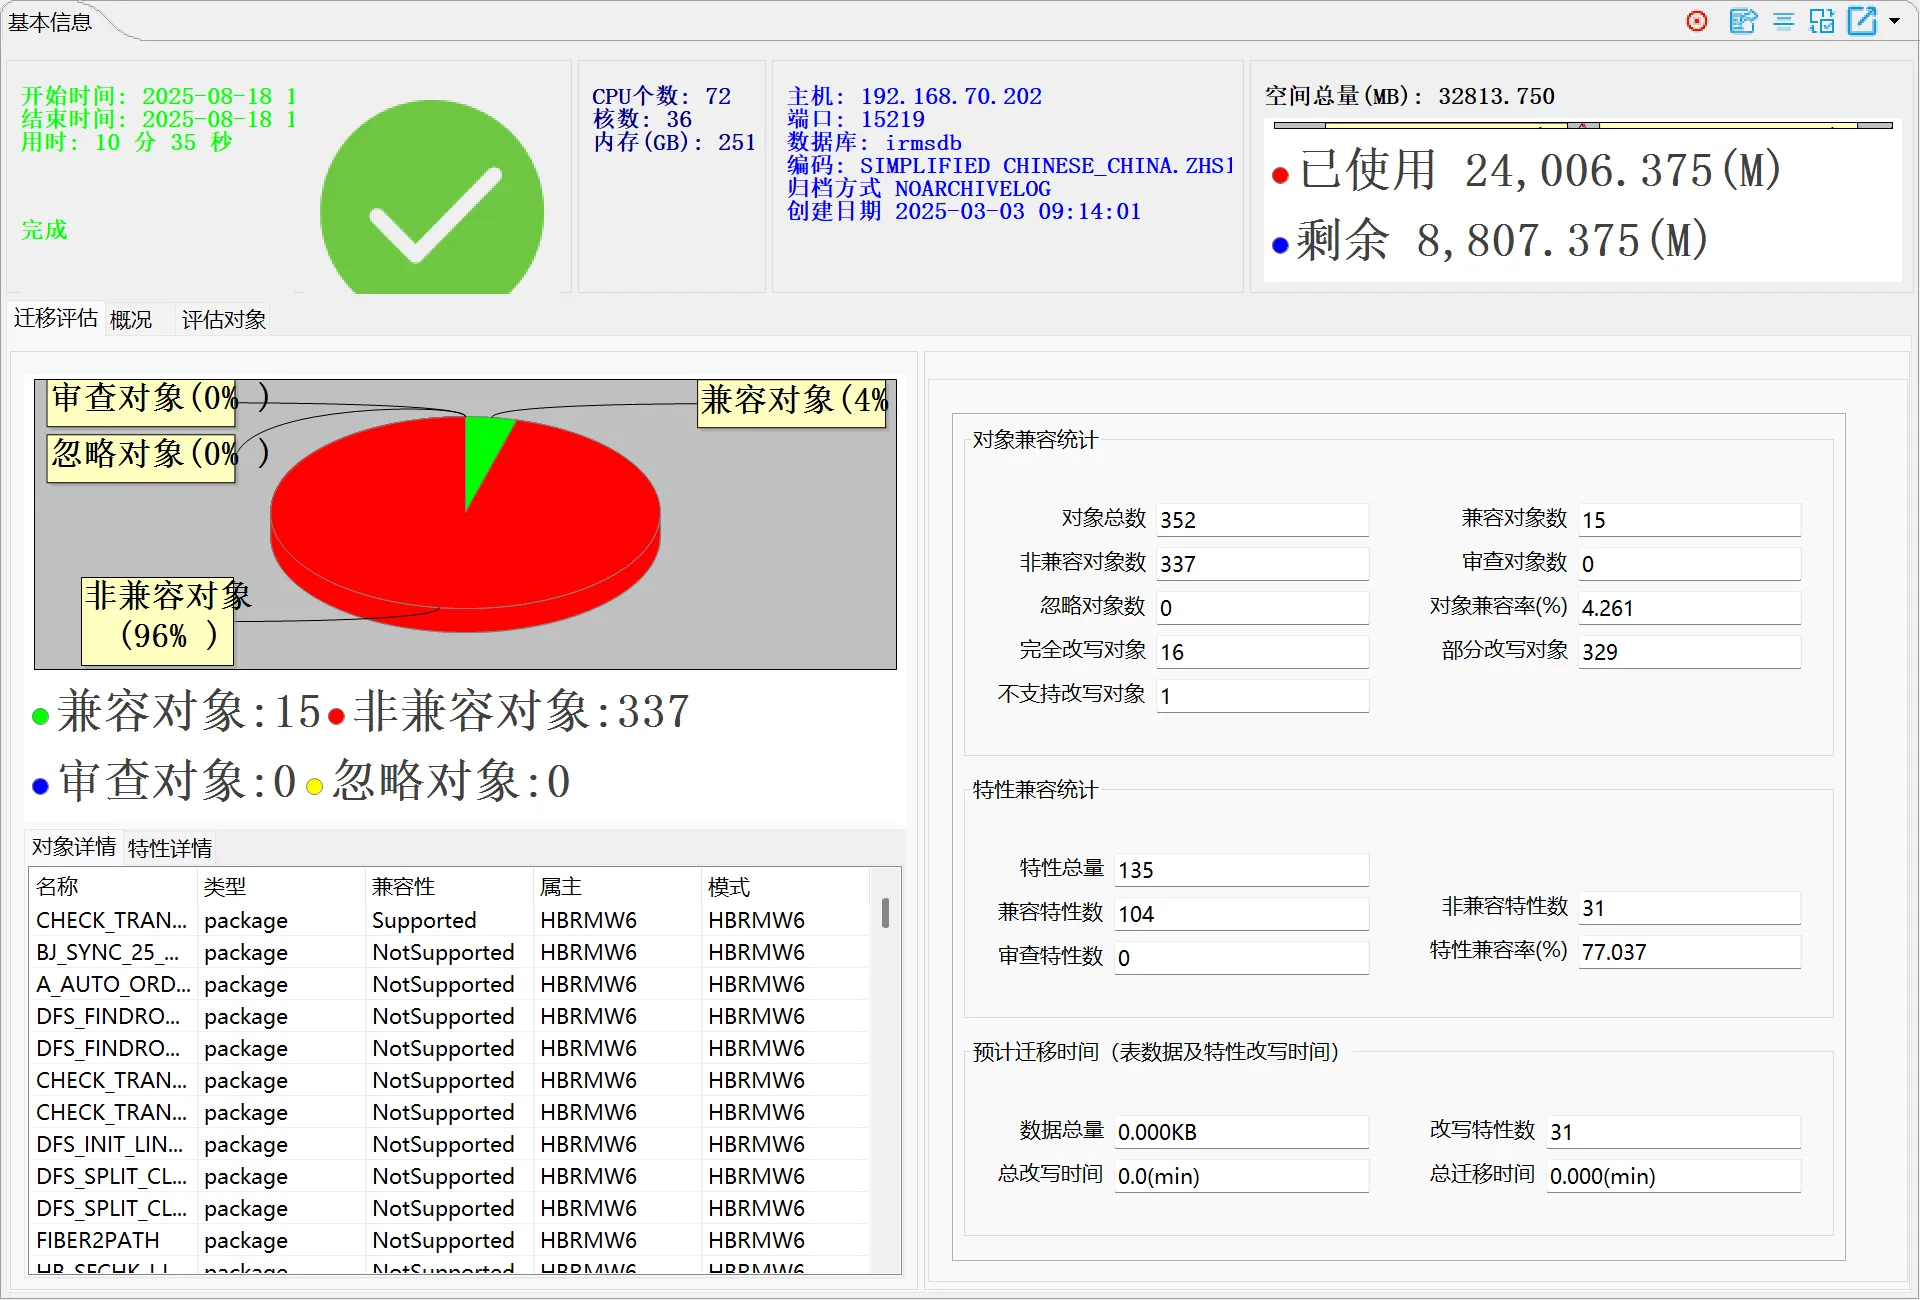This screenshot has height=1300, width=1920.
Task: Click the 基本信息 tab header
Action: [50, 22]
